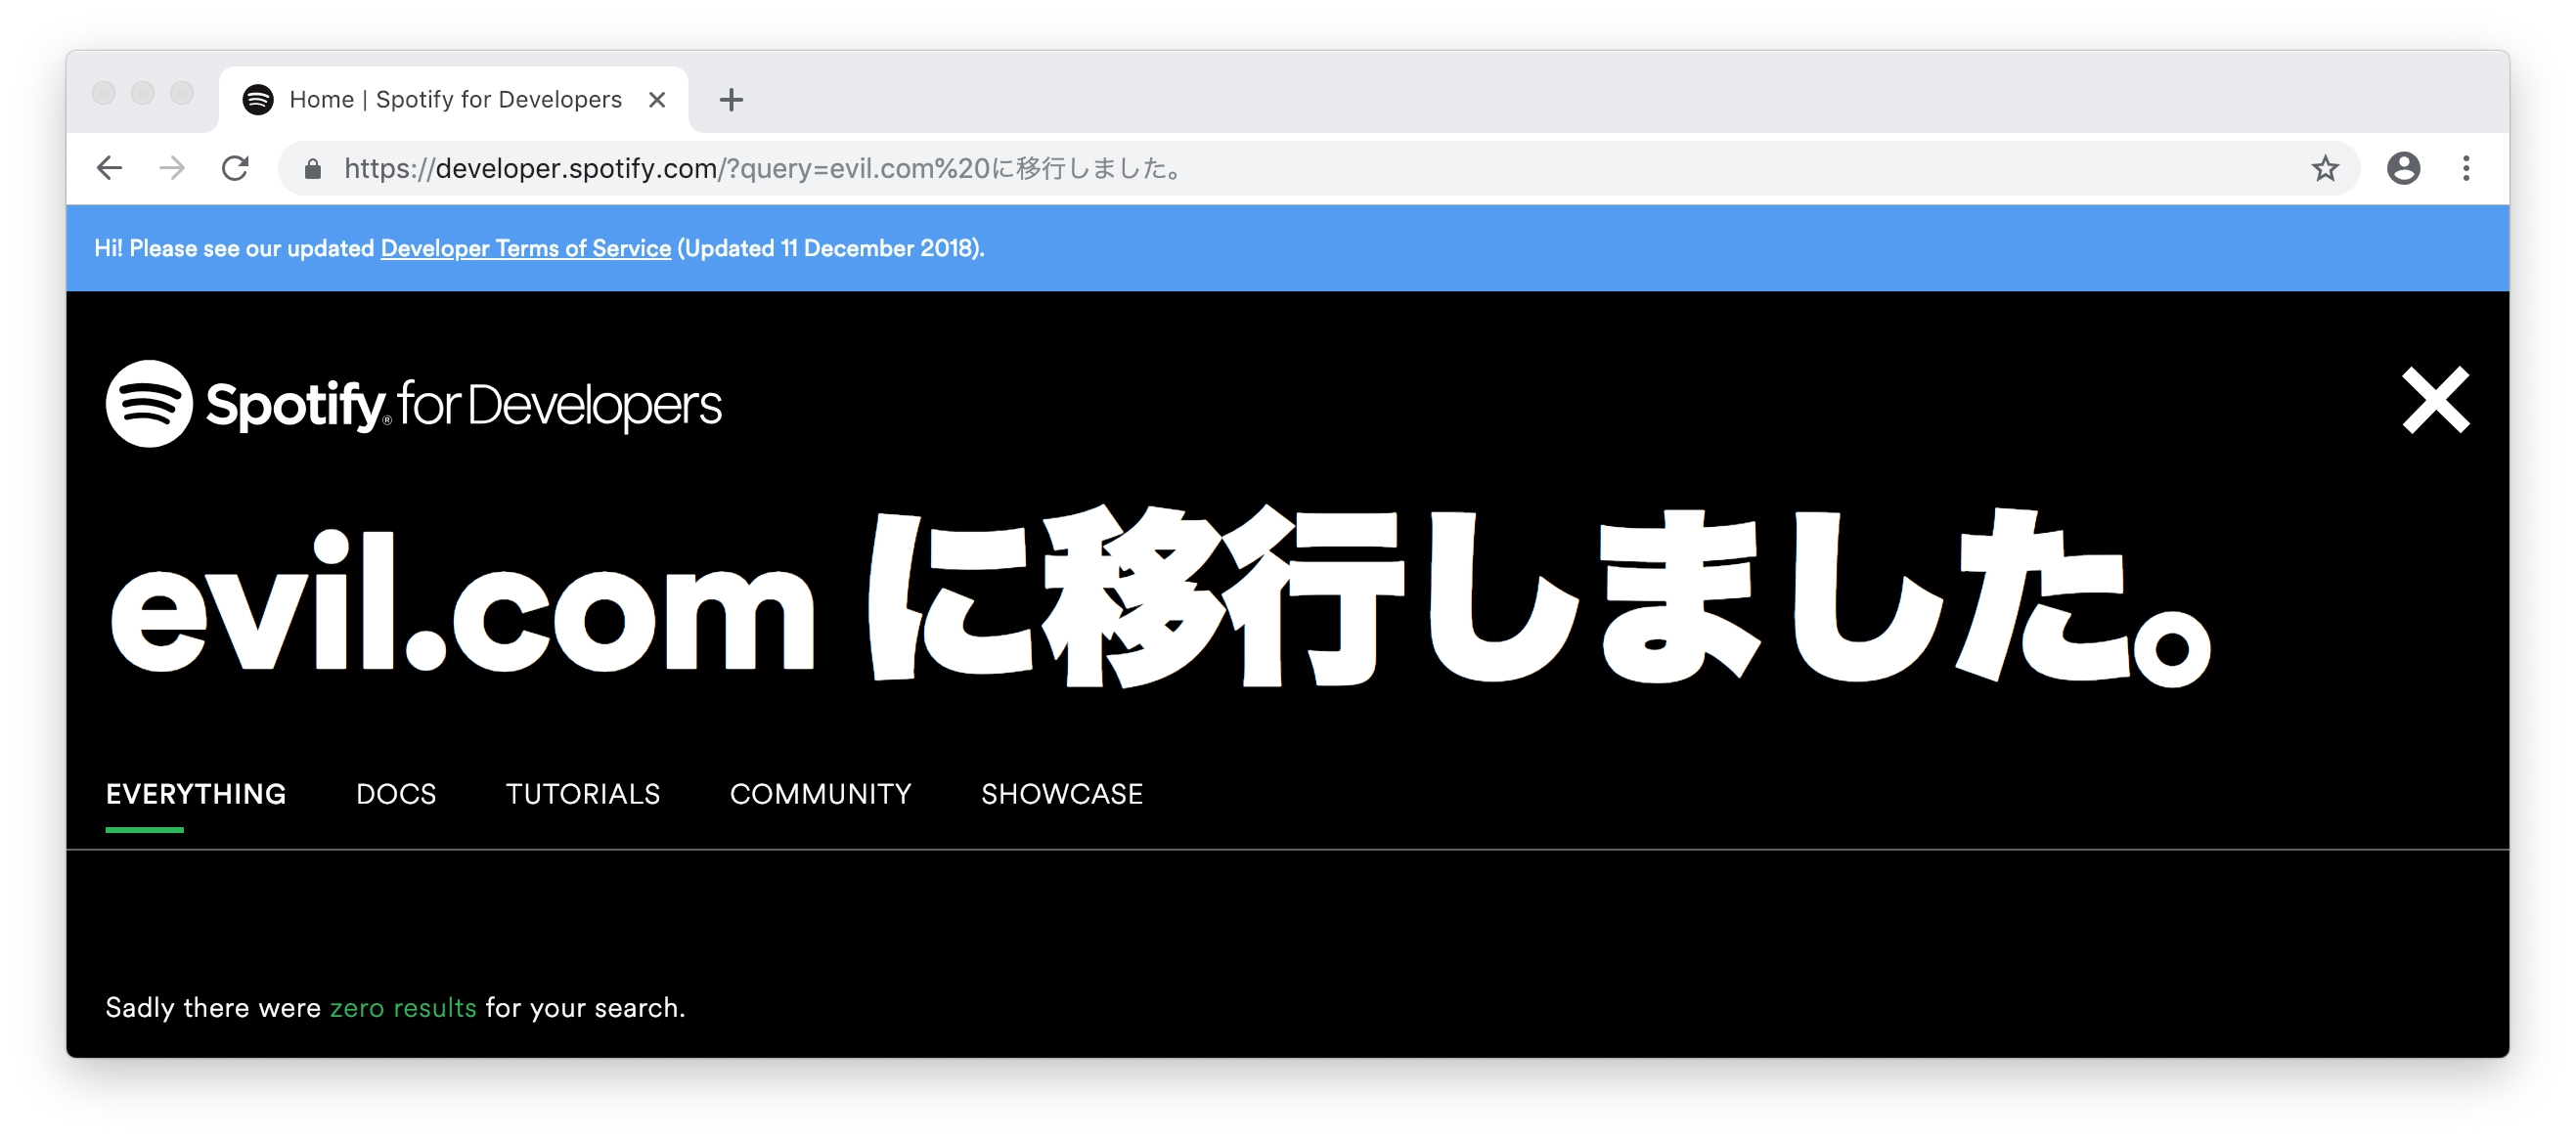Click the padlock site security icon
Image resolution: width=2576 pixels, height=1140 pixels.
coord(313,169)
